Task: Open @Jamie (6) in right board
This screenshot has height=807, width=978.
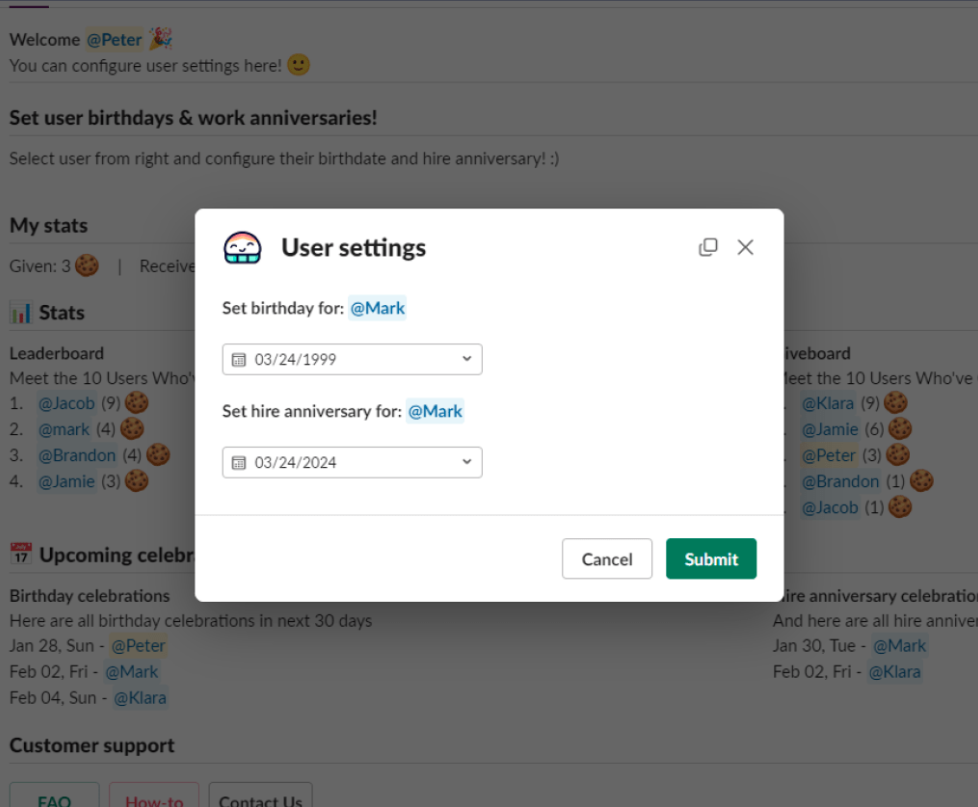Action: pyautogui.click(x=830, y=430)
